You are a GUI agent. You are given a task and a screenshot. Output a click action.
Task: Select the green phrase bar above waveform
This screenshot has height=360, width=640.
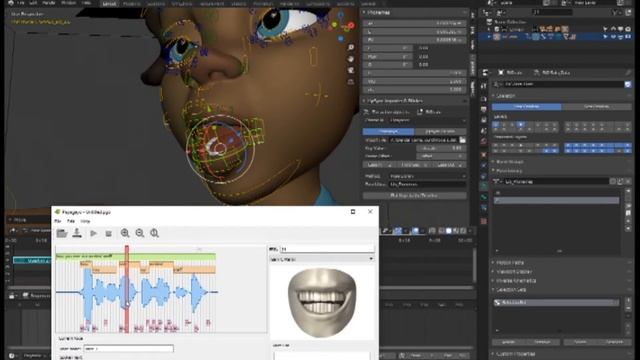pyautogui.click(x=136, y=256)
